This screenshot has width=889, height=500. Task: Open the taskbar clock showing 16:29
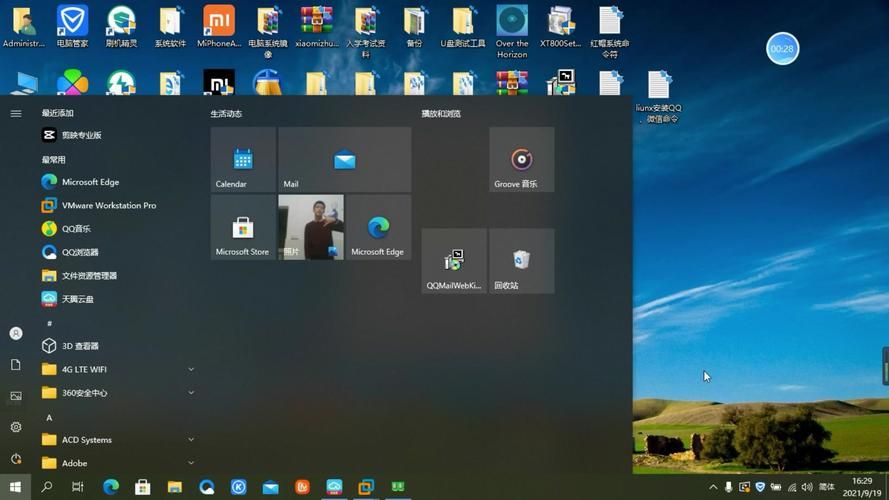862,487
